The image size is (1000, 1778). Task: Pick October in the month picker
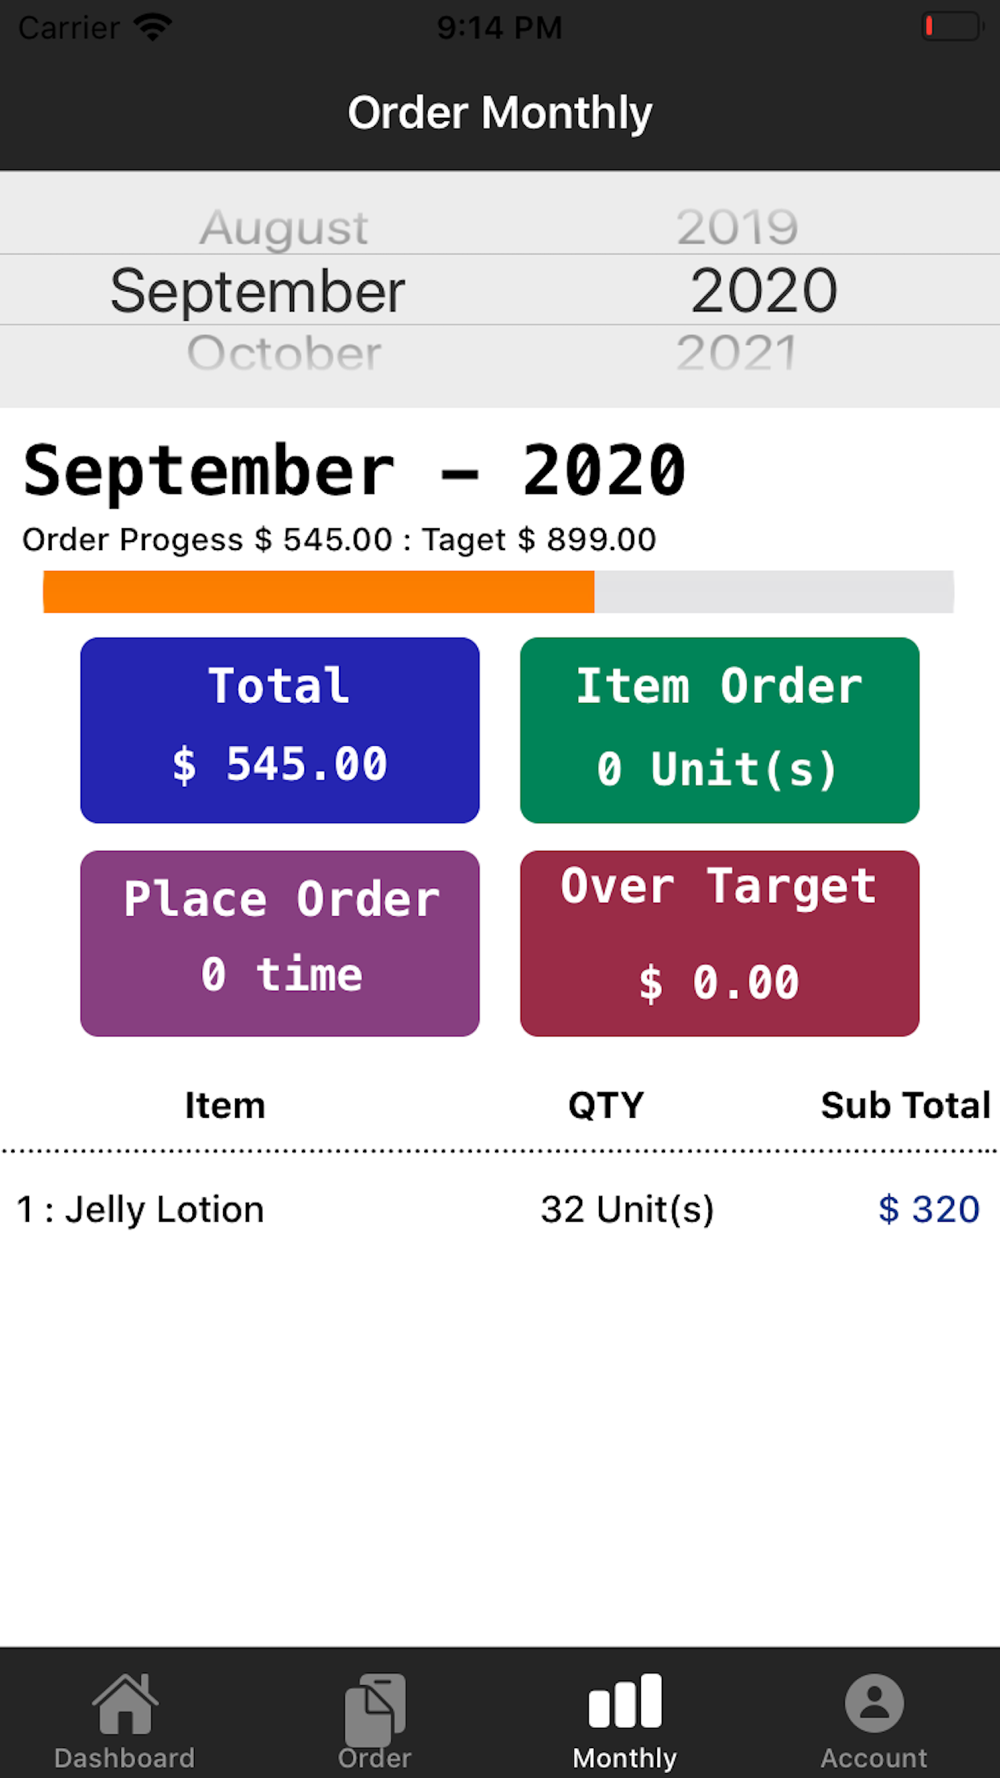pos(284,353)
